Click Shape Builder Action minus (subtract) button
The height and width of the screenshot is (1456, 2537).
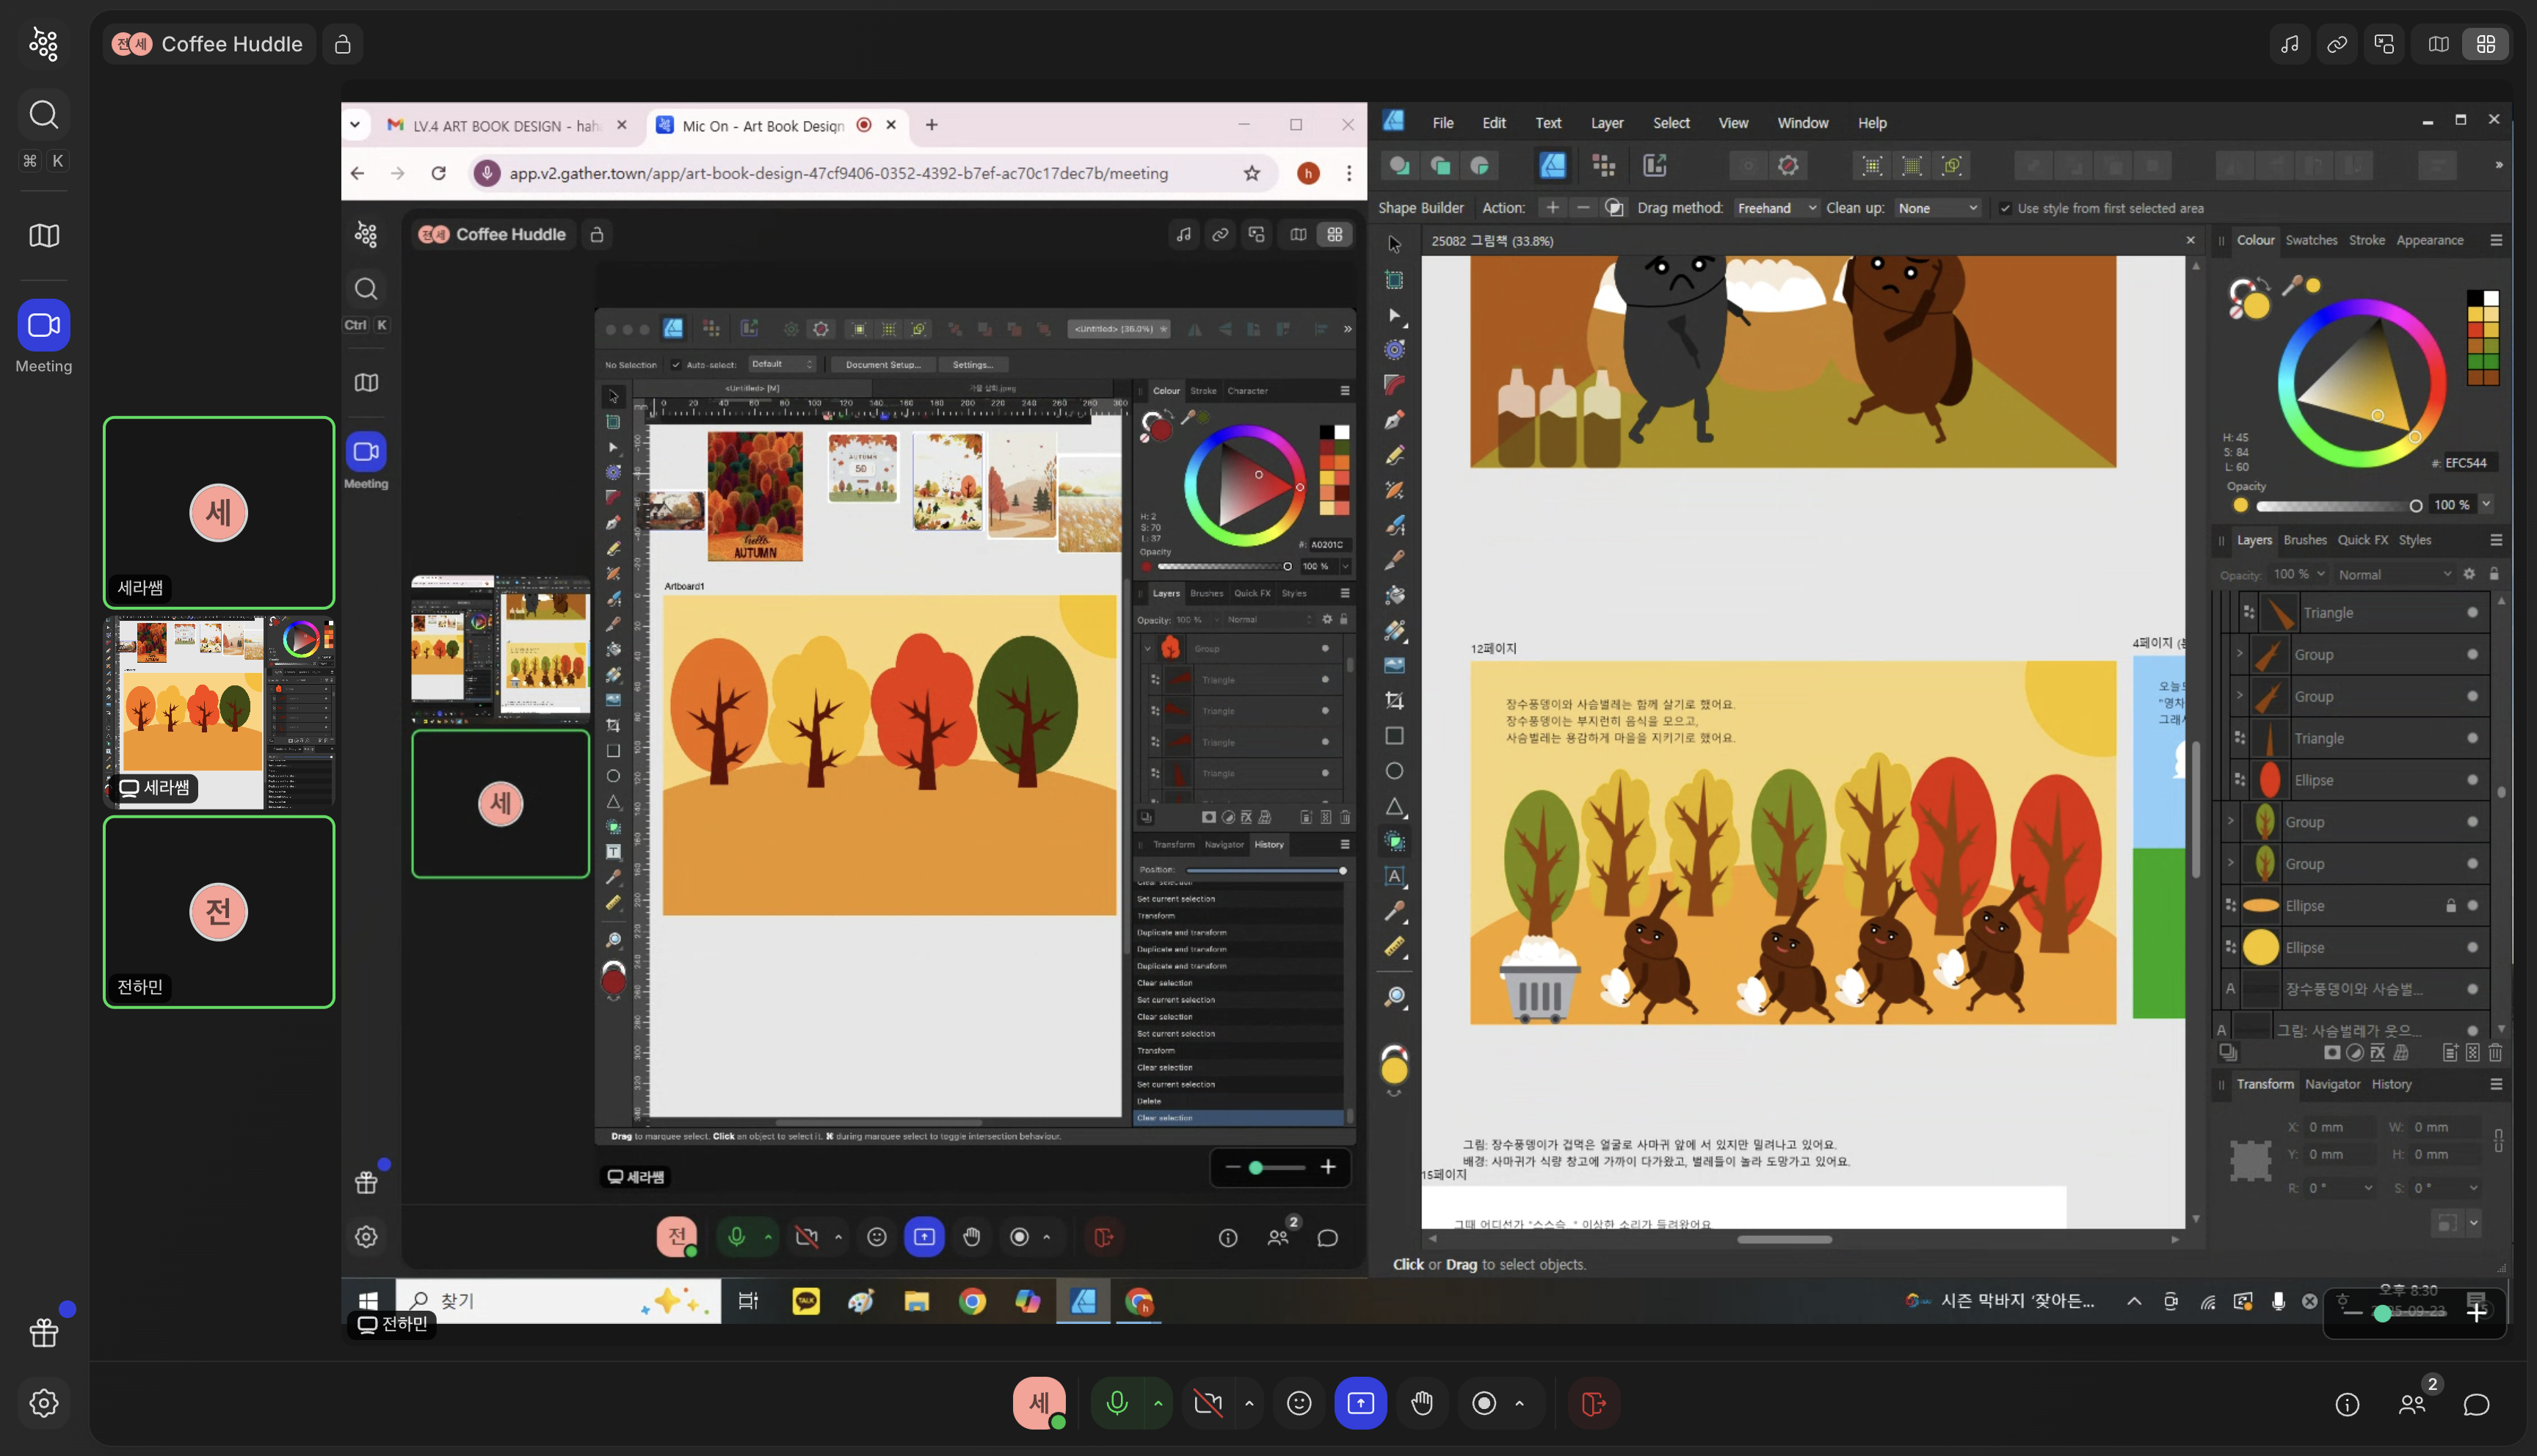pos(1582,208)
